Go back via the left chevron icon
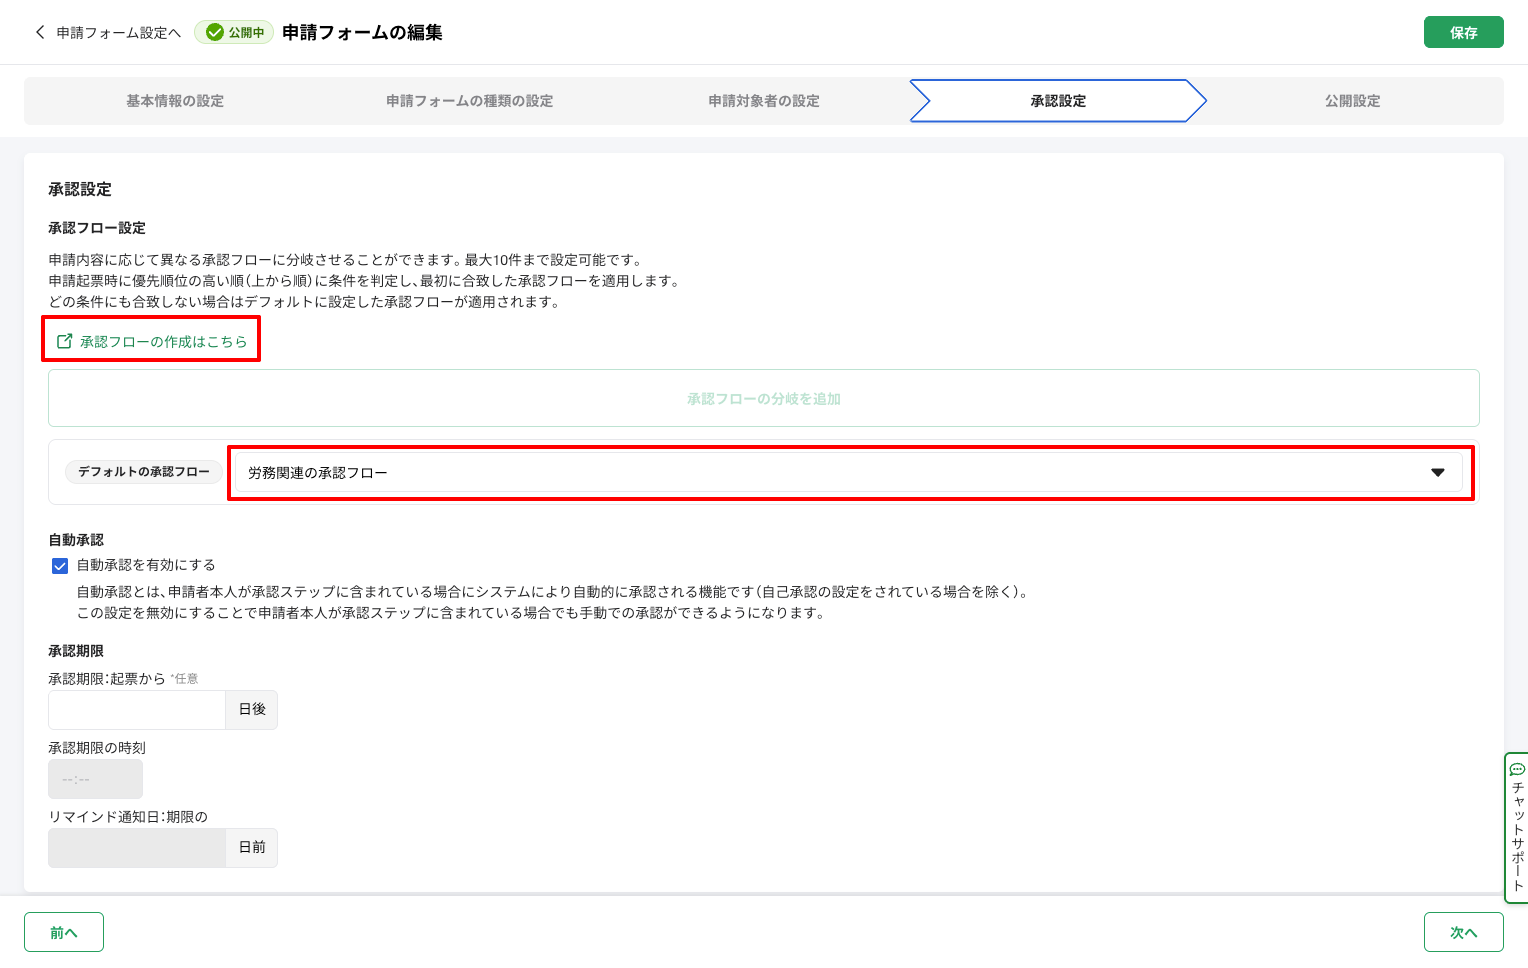1528x968 pixels. pos(40,32)
